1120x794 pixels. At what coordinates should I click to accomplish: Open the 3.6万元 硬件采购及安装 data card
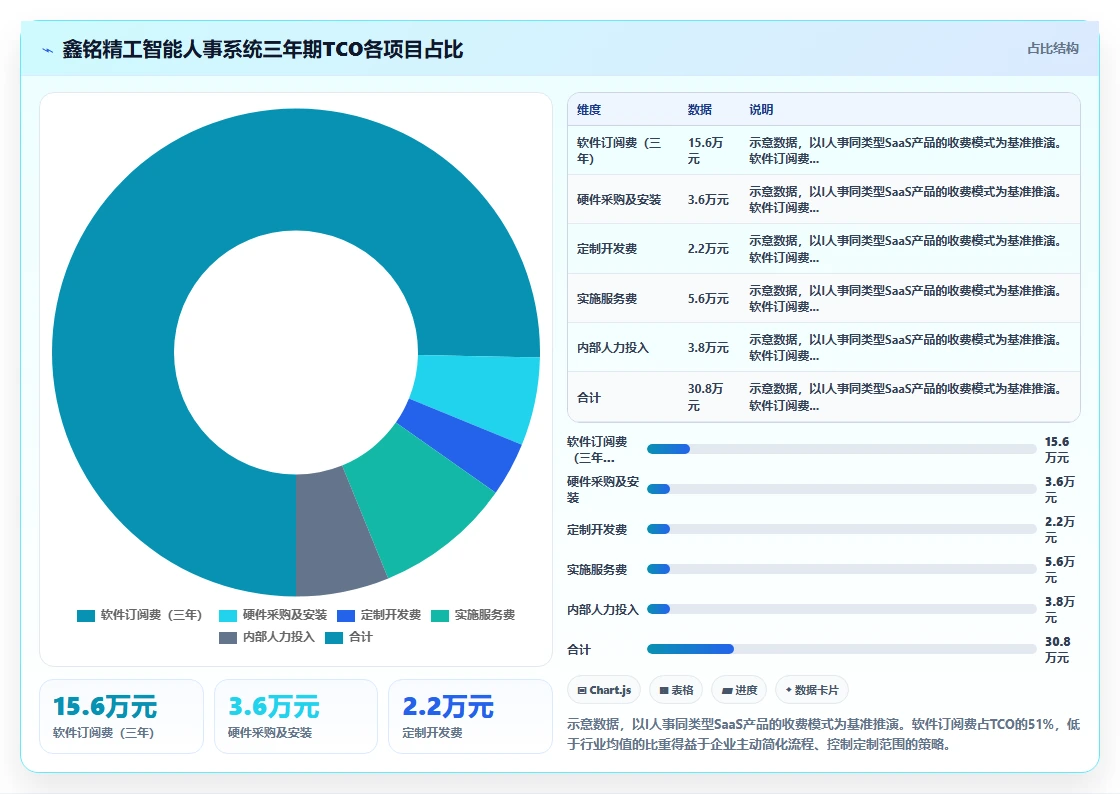pyautogui.click(x=296, y=716)
